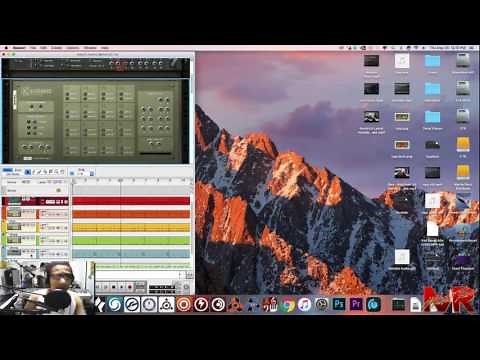Select the green track clip lane

[x=131, y=240]
